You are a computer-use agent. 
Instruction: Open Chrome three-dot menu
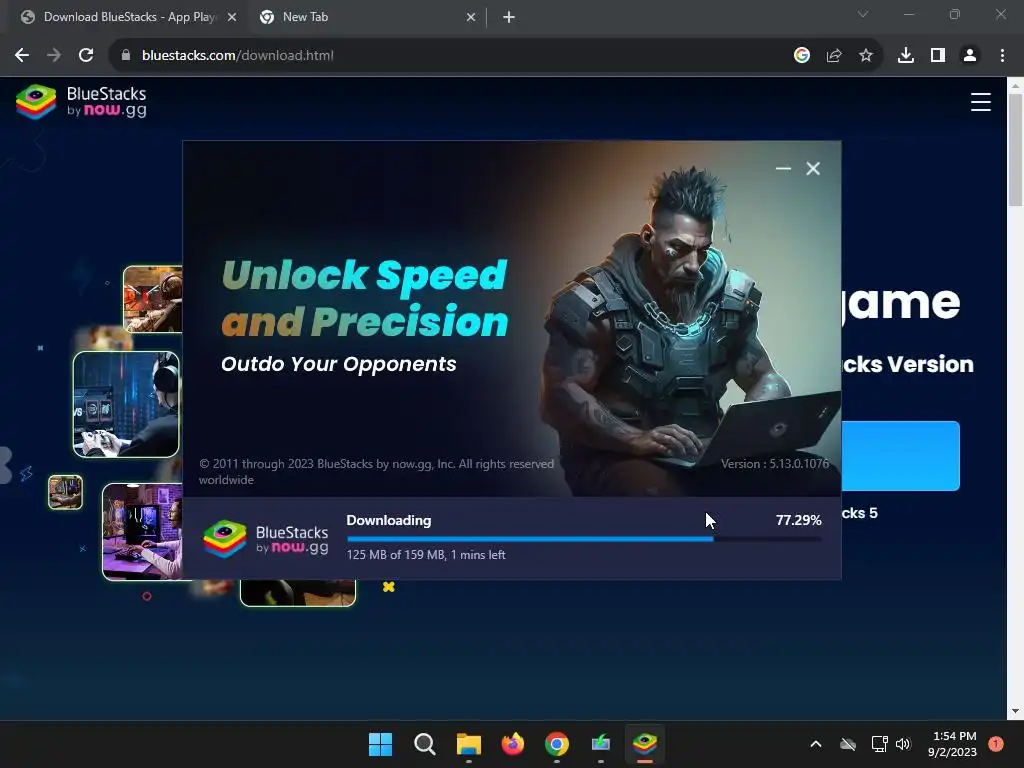[x=1002, y=56]
